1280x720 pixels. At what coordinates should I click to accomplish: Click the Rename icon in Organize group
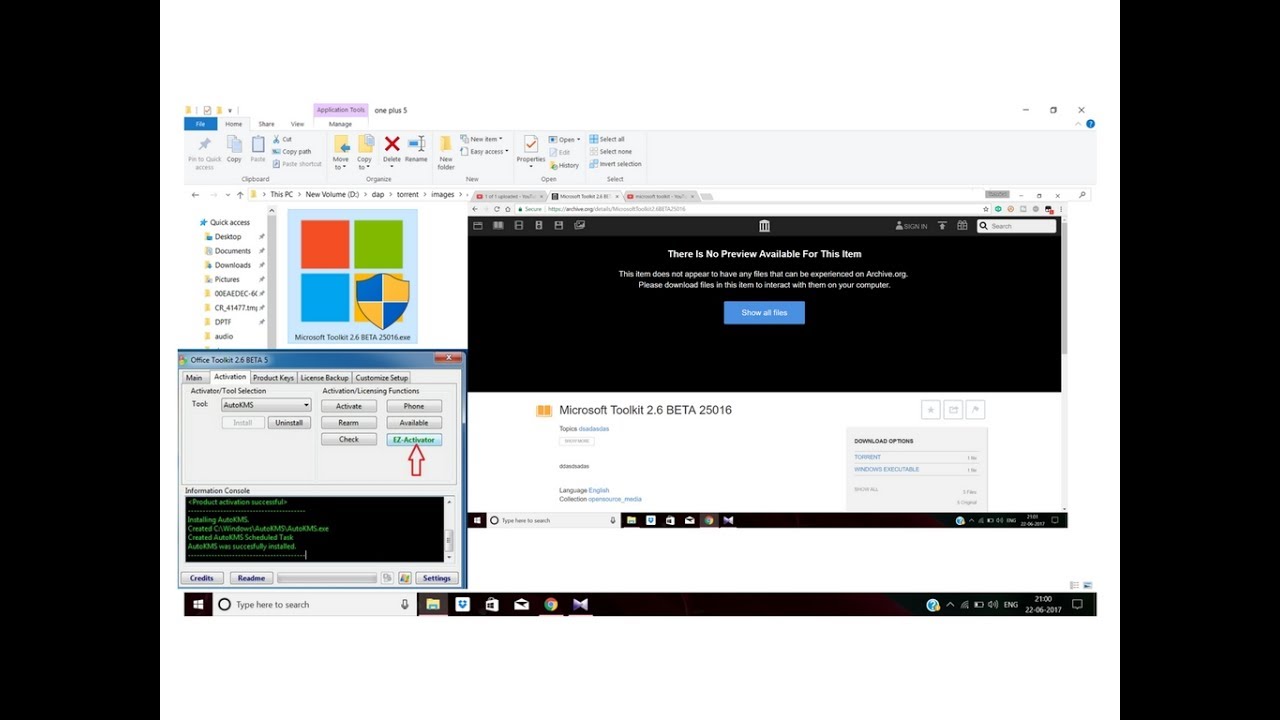(416, 145)
